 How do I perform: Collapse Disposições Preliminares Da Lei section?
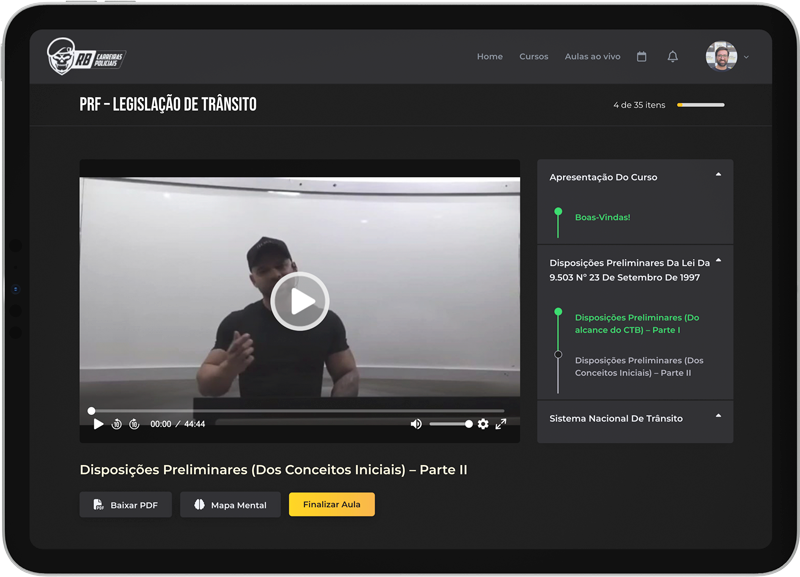tap(718, 260)
